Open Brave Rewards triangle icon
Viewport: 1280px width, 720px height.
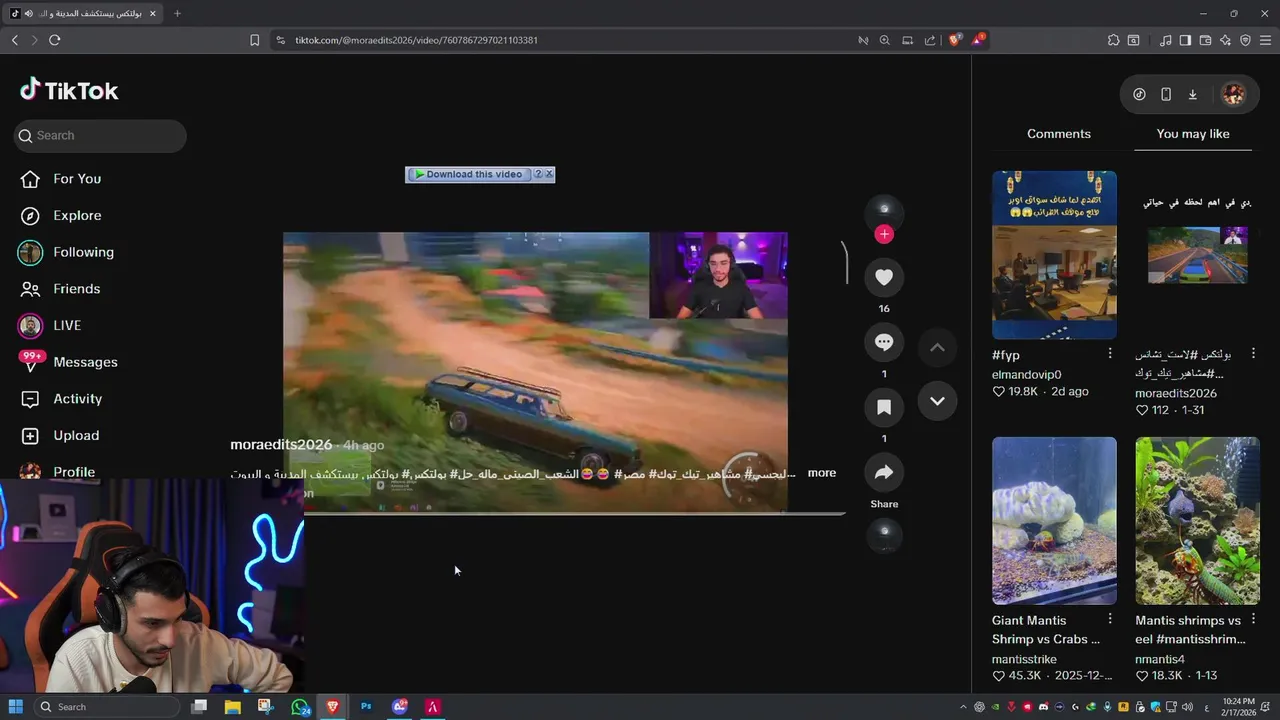(x=979, y=40)
